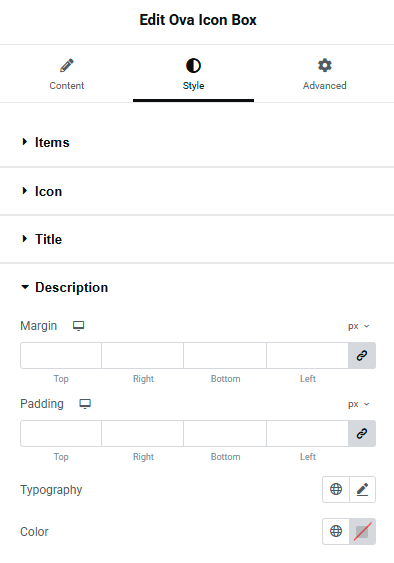The image size is (394, 563).
Task: Click the Margin Top input field
Action: [61, 355]
